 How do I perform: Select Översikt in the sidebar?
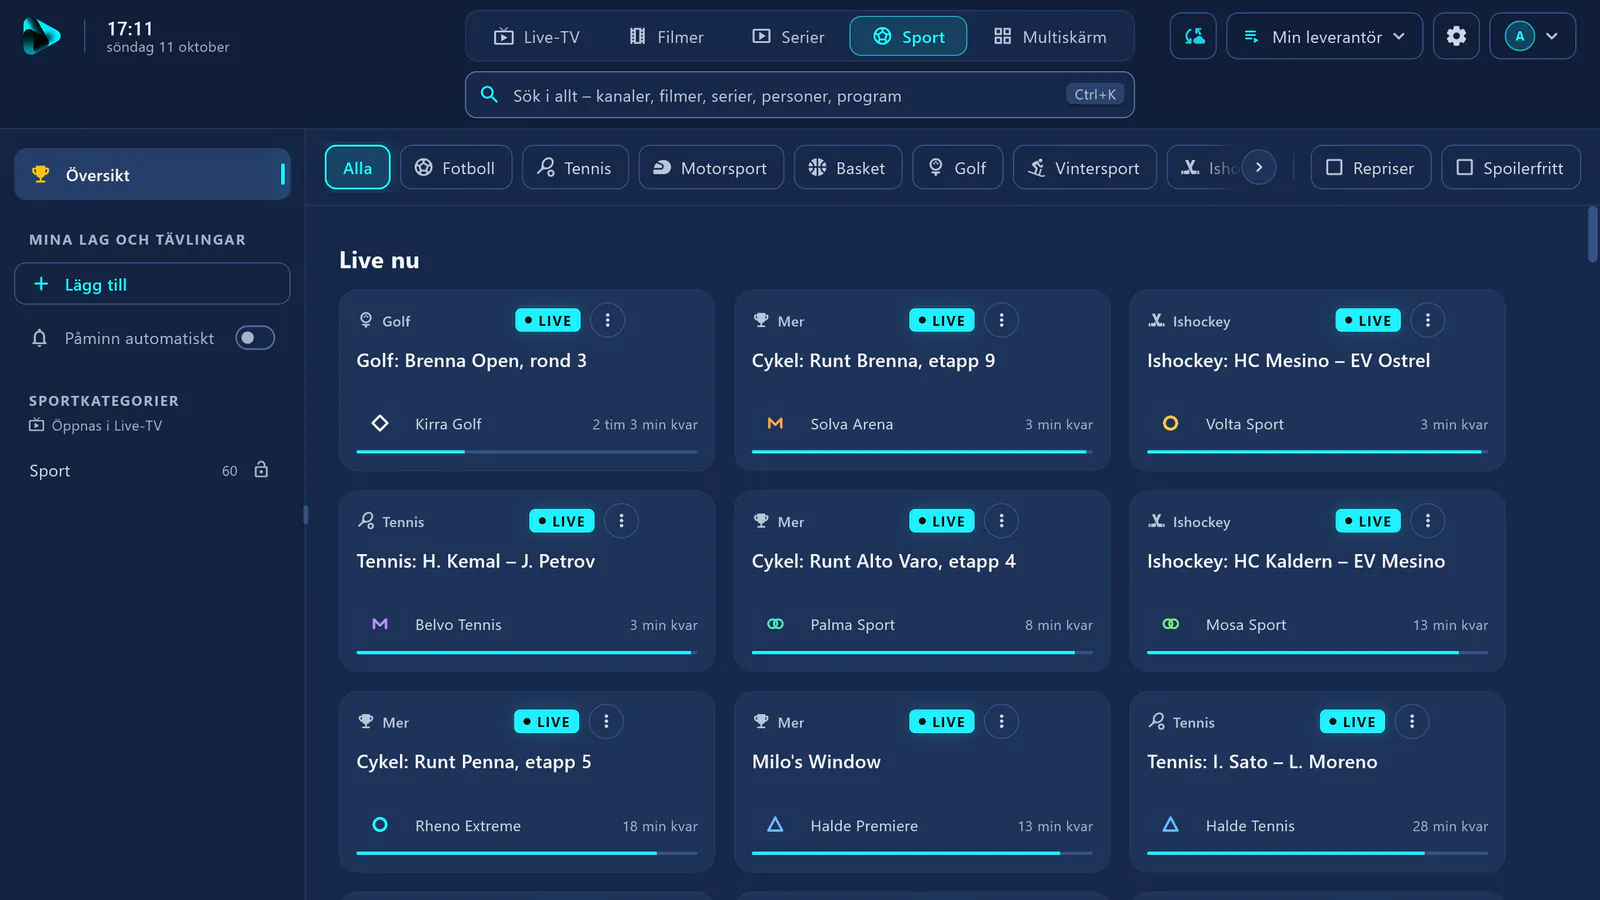pos(152,174)
